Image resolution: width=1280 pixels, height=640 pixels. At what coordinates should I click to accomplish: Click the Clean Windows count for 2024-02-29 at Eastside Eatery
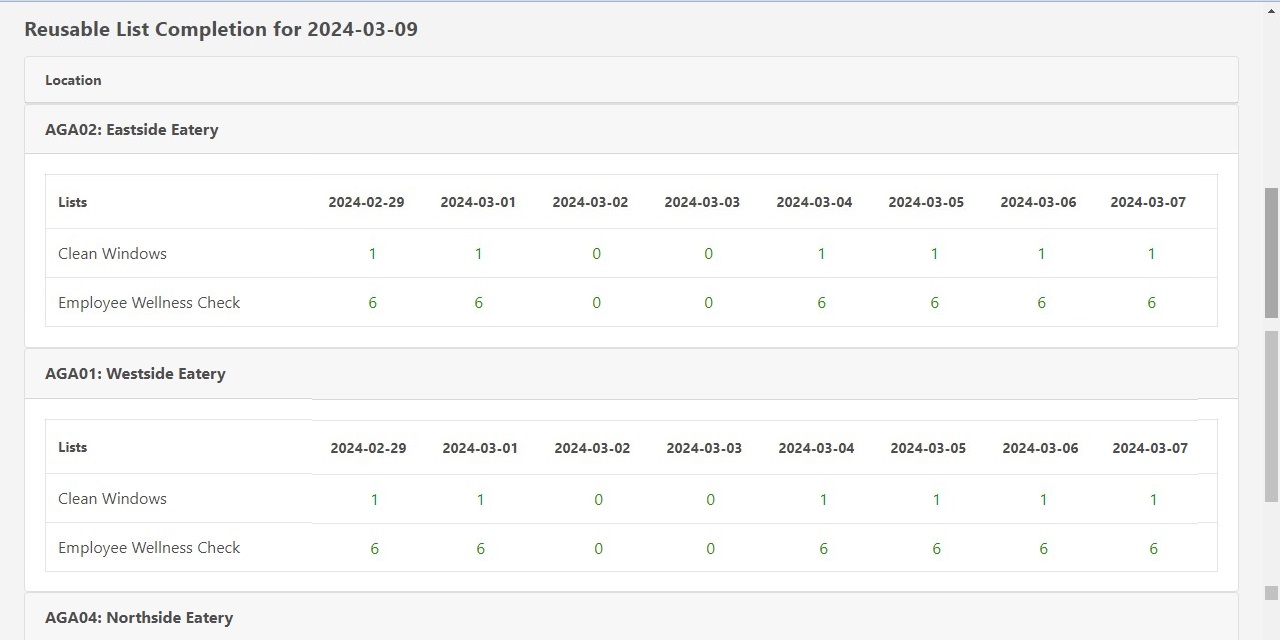click(x=372, y=253)
